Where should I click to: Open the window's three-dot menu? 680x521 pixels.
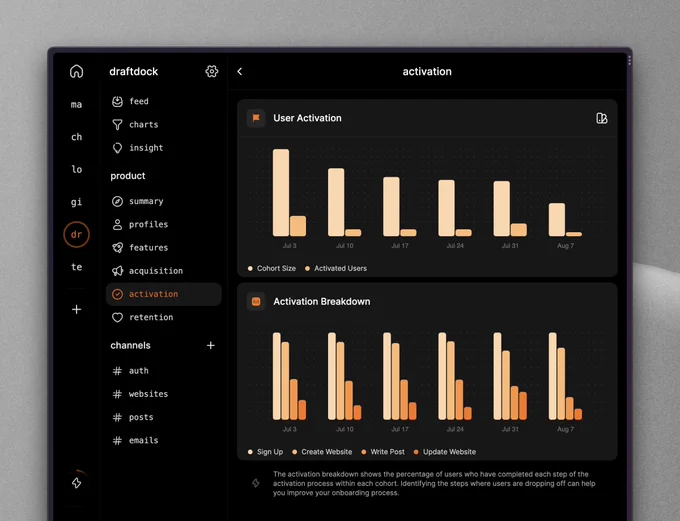tap(629, 61)
